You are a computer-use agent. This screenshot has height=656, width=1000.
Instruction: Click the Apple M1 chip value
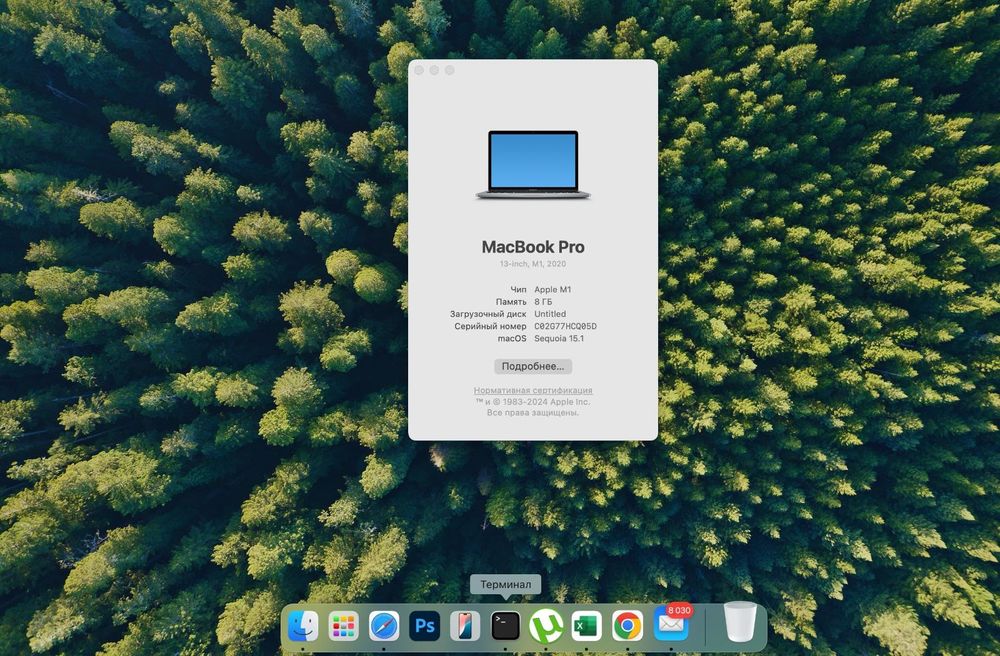tap(553, 289)
